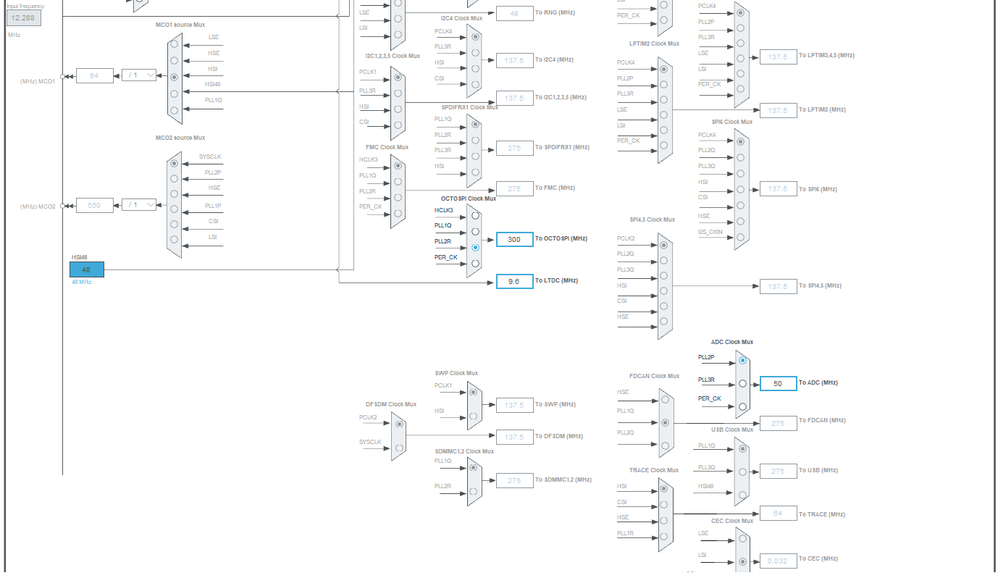Pick PLL2Q in SPI4,5 Clock Mux
This screenshot has width=998, height=573.
tap(664, 260)
